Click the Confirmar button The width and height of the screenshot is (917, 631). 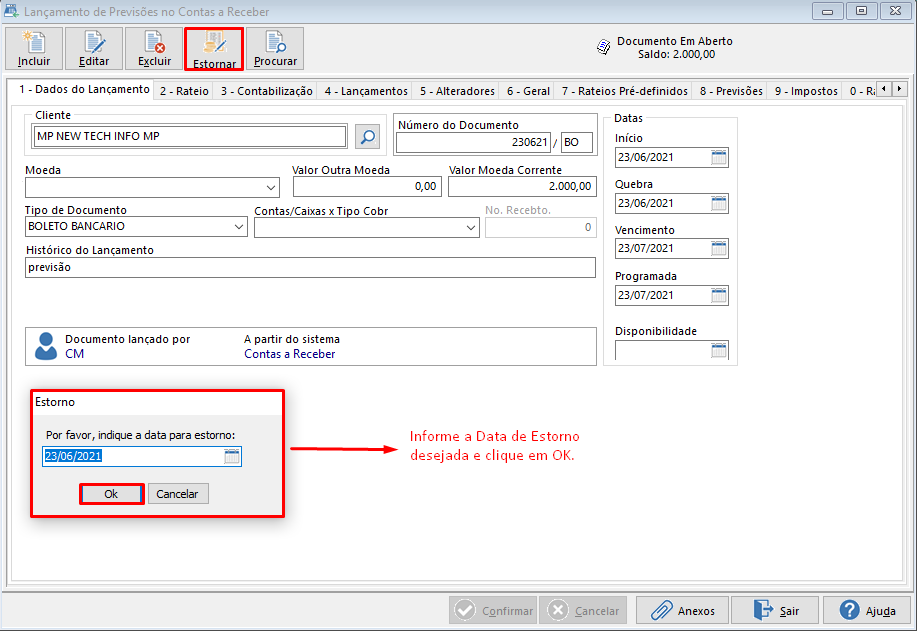493,611
